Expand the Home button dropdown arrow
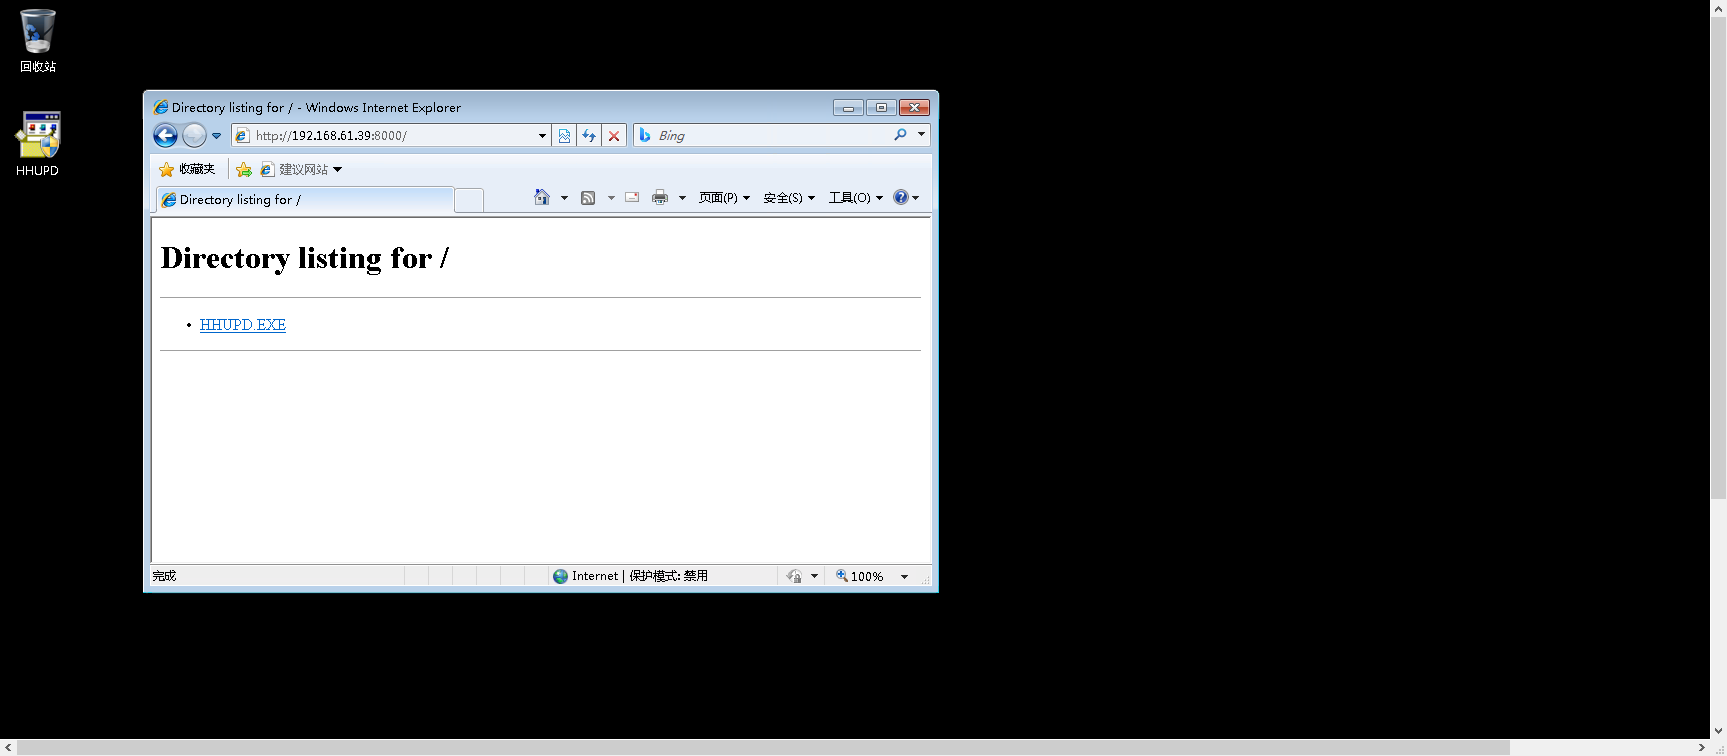1727x756 pixels. 564,198
